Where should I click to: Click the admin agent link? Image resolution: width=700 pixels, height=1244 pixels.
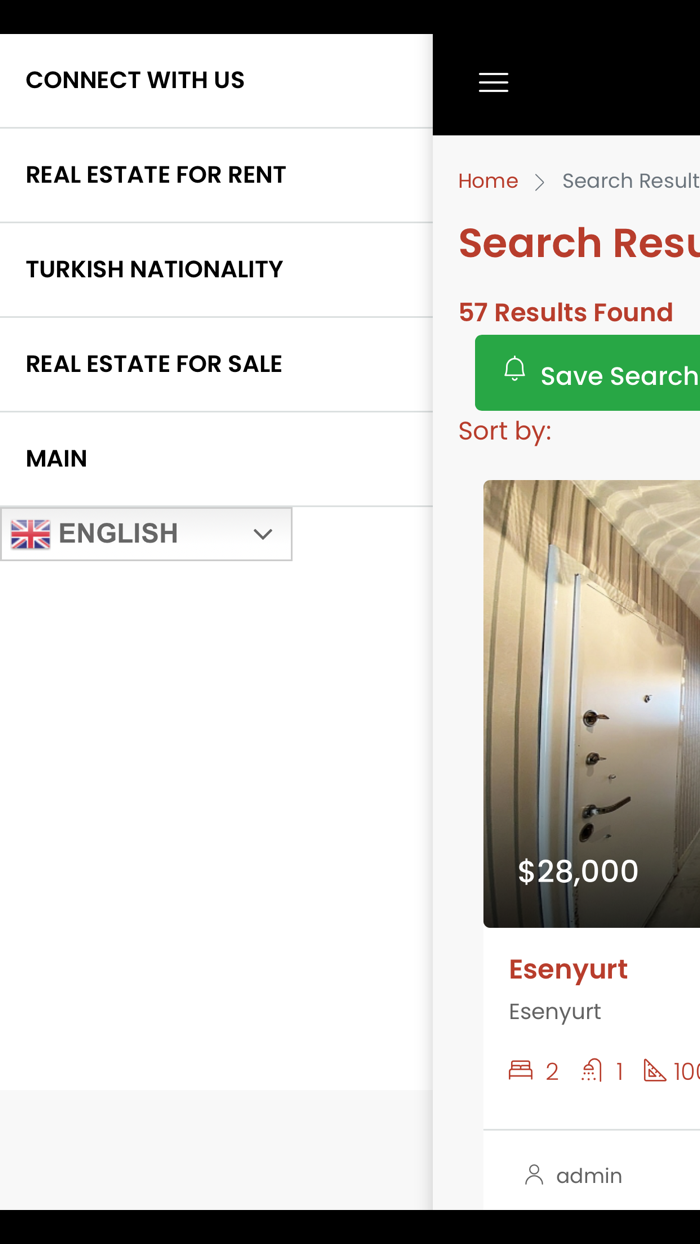pyautogui.click(x=589, y=1176)
